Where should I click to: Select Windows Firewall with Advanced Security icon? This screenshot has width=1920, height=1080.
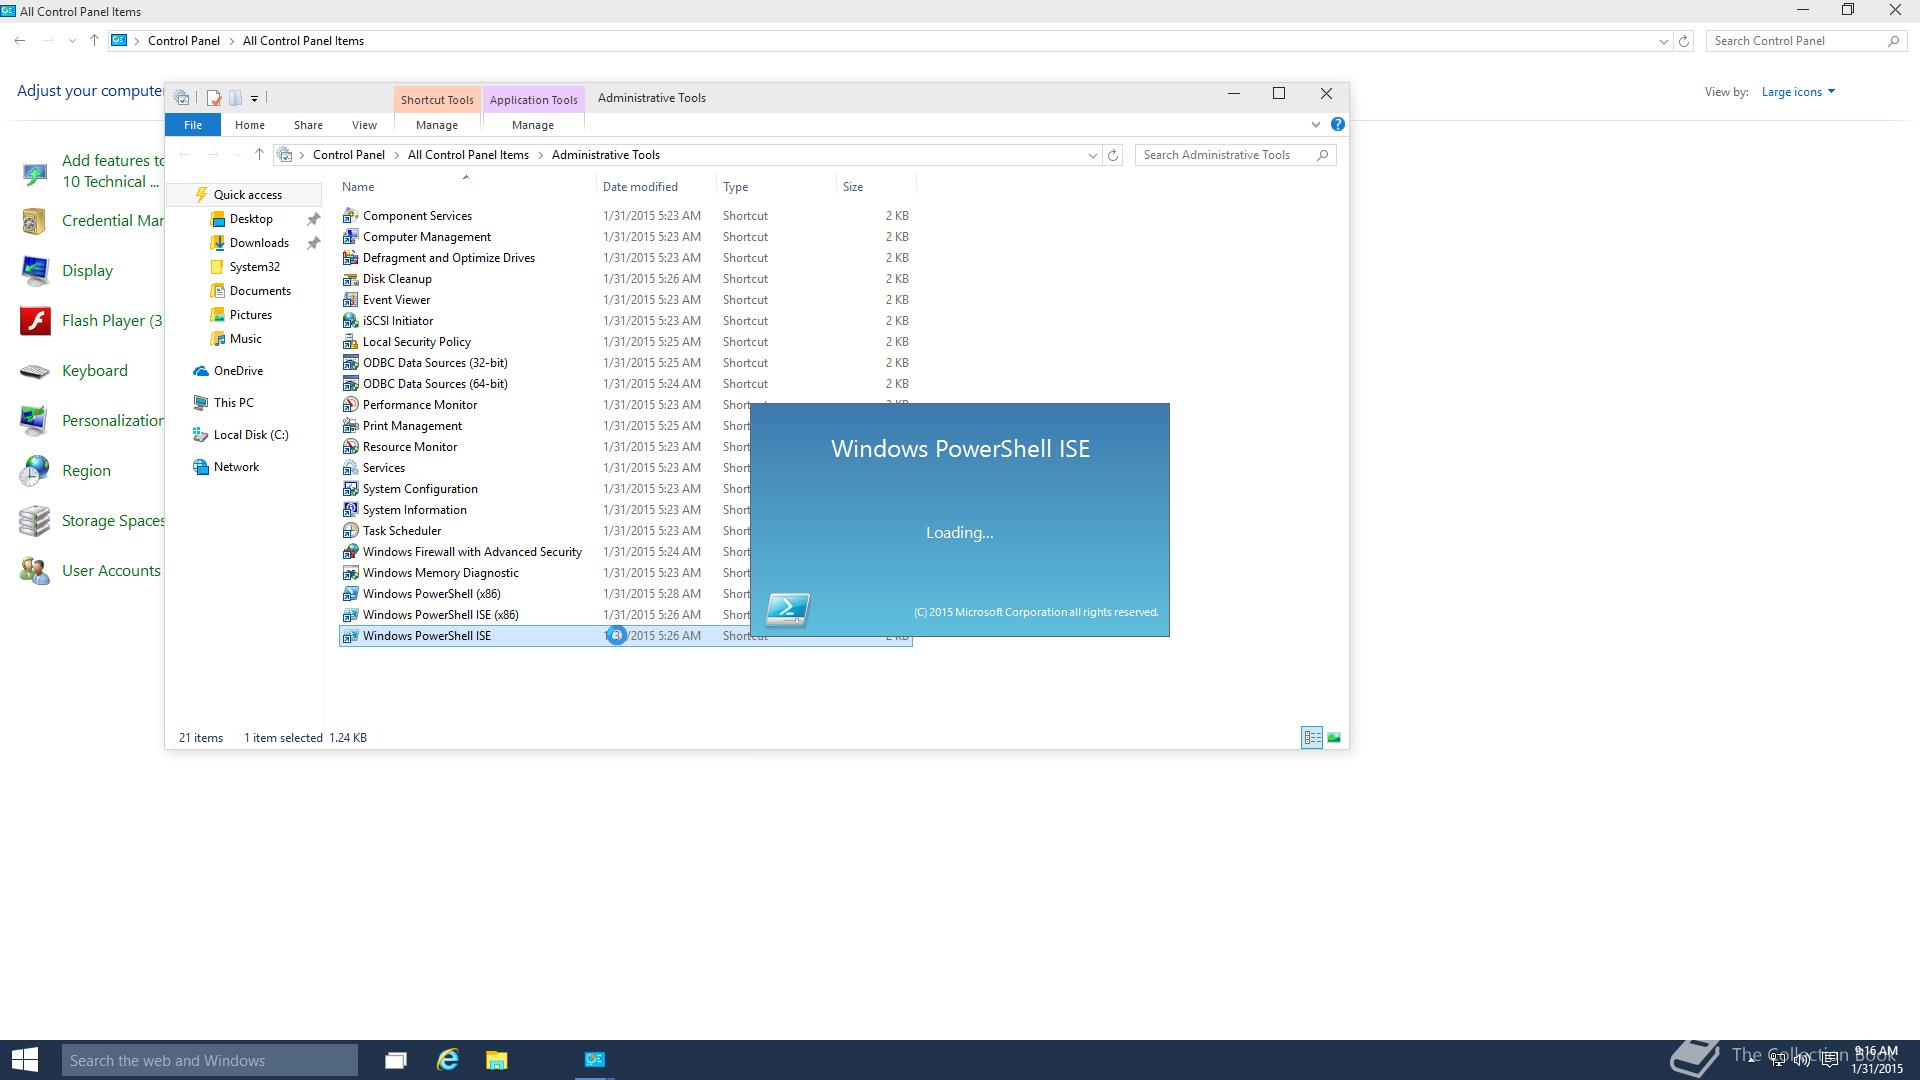[350, 552]
